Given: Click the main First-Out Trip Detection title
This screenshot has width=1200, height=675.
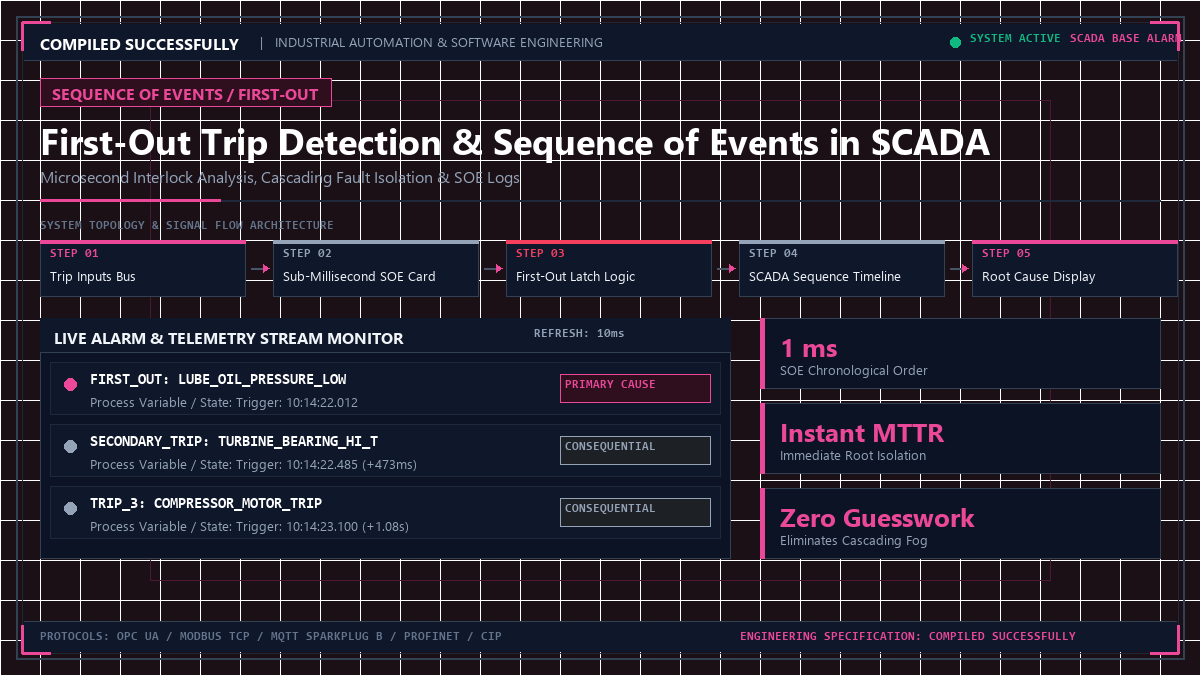Looking at the screenshot, I should click(x=515, y=143).
